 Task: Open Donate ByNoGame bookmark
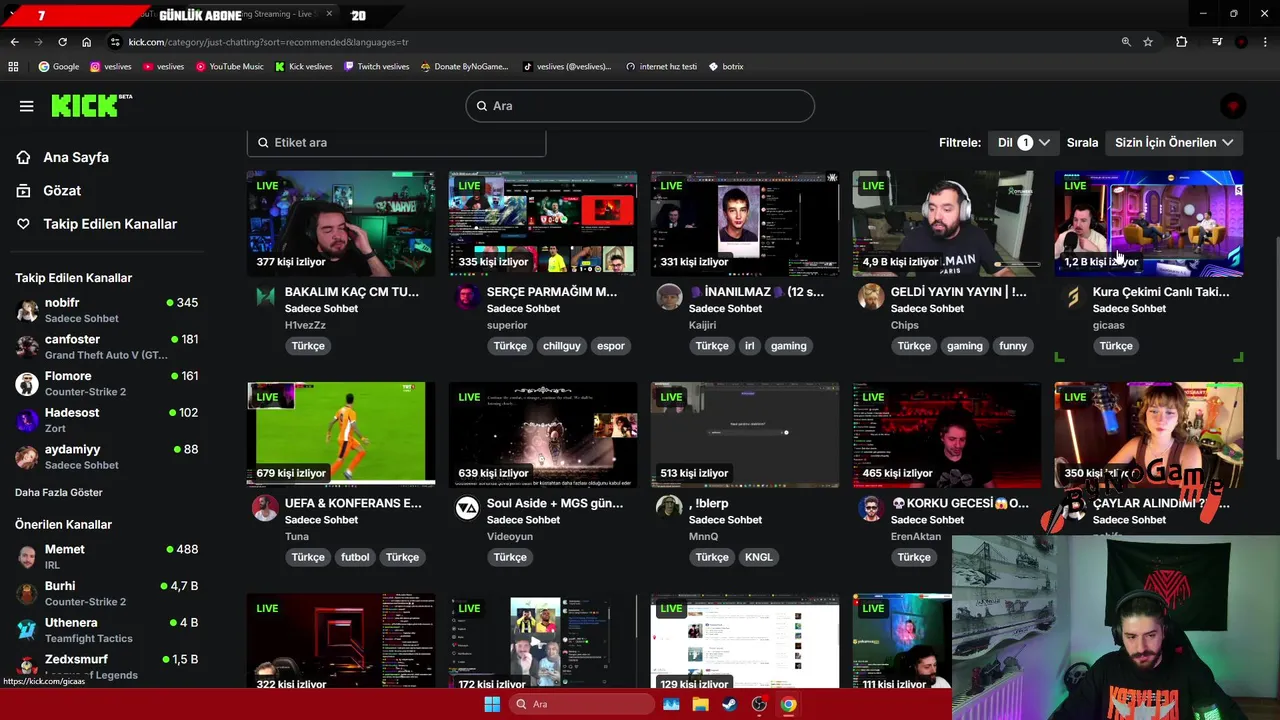point(464,67)
